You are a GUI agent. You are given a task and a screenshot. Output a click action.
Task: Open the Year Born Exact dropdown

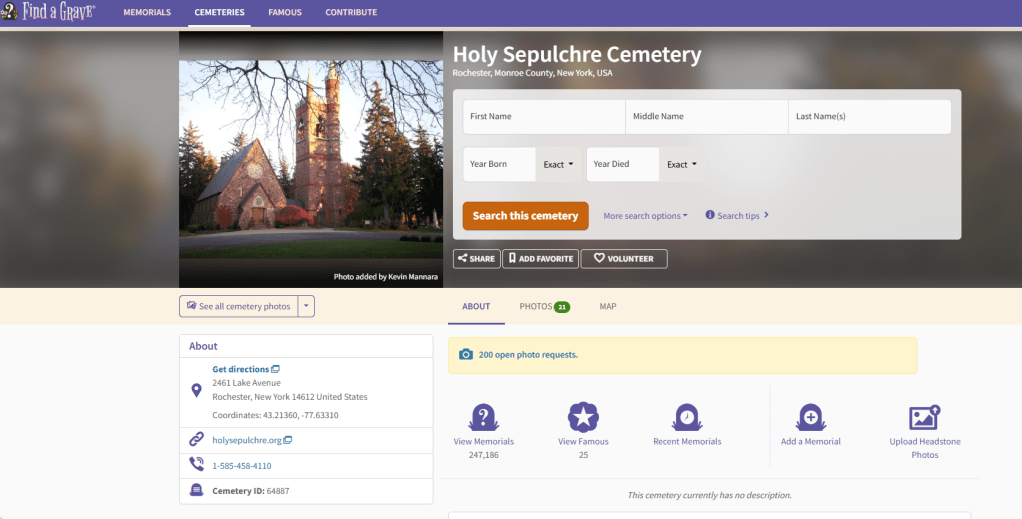coord(558,165)
